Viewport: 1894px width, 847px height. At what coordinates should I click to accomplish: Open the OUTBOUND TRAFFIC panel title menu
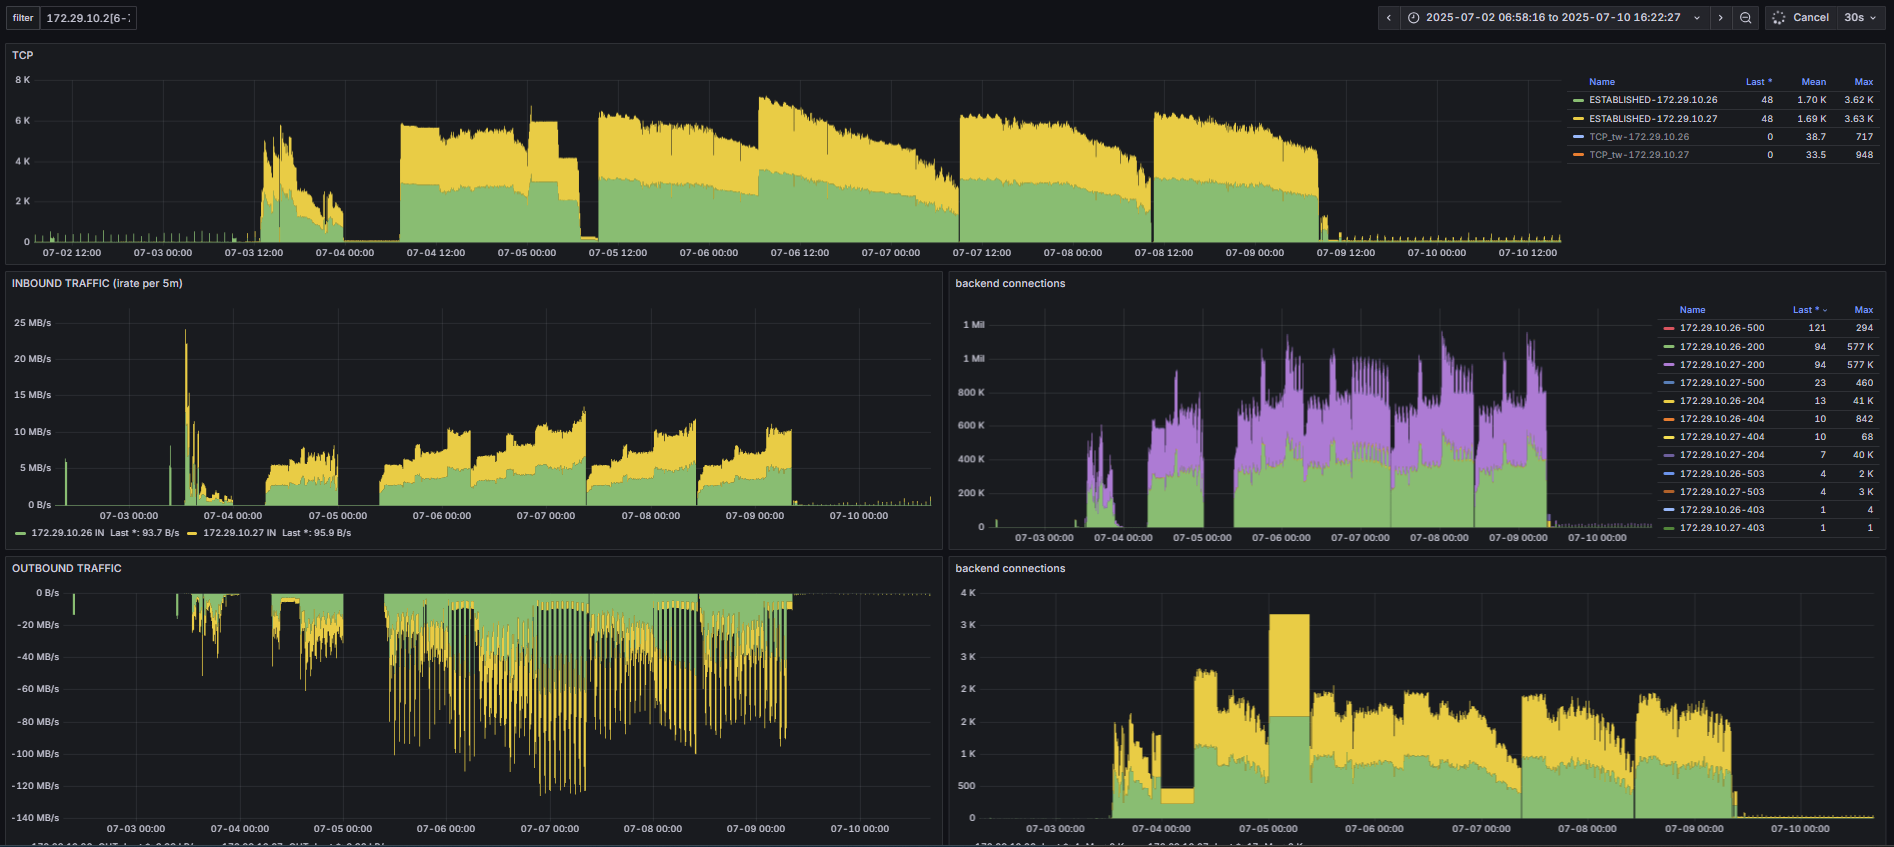tap(66, 568)
